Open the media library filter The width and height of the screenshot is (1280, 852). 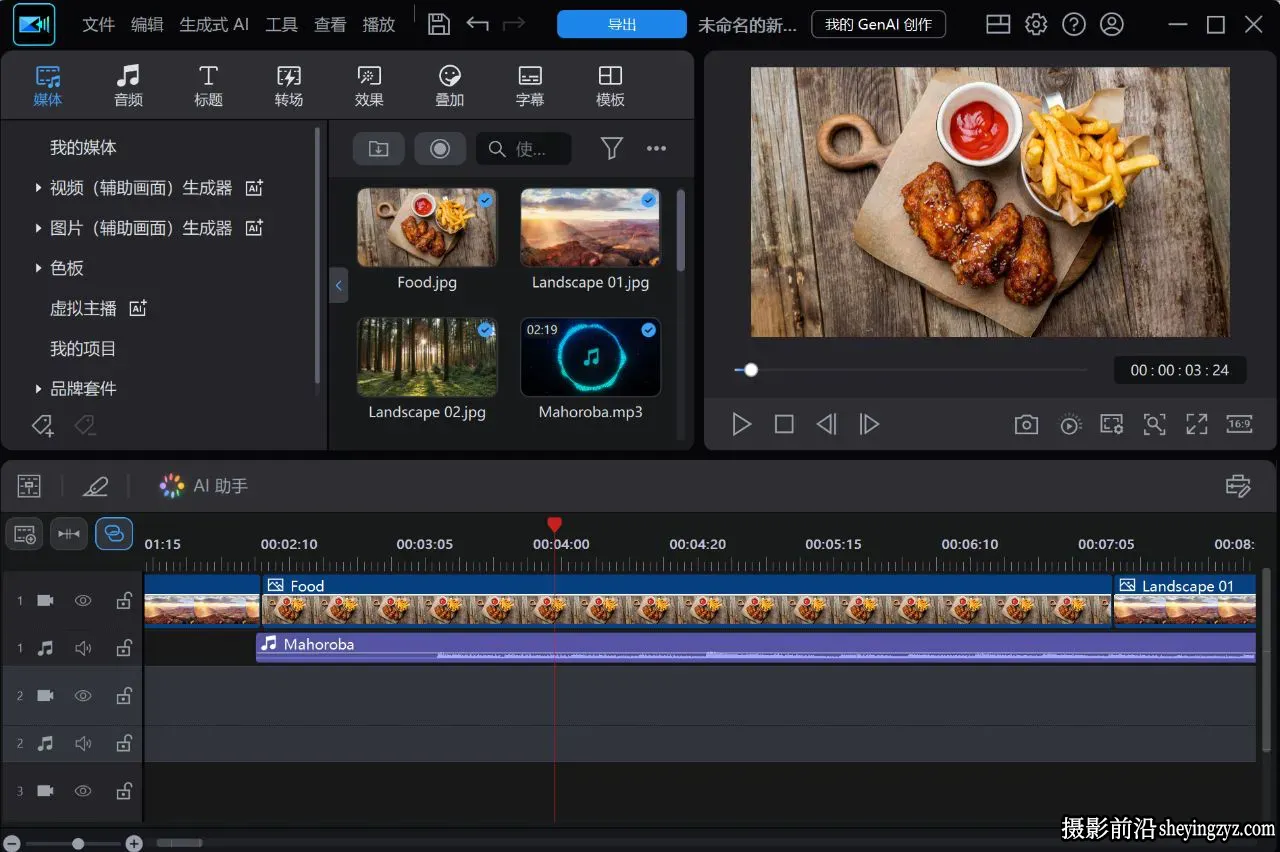coord(612,149)
